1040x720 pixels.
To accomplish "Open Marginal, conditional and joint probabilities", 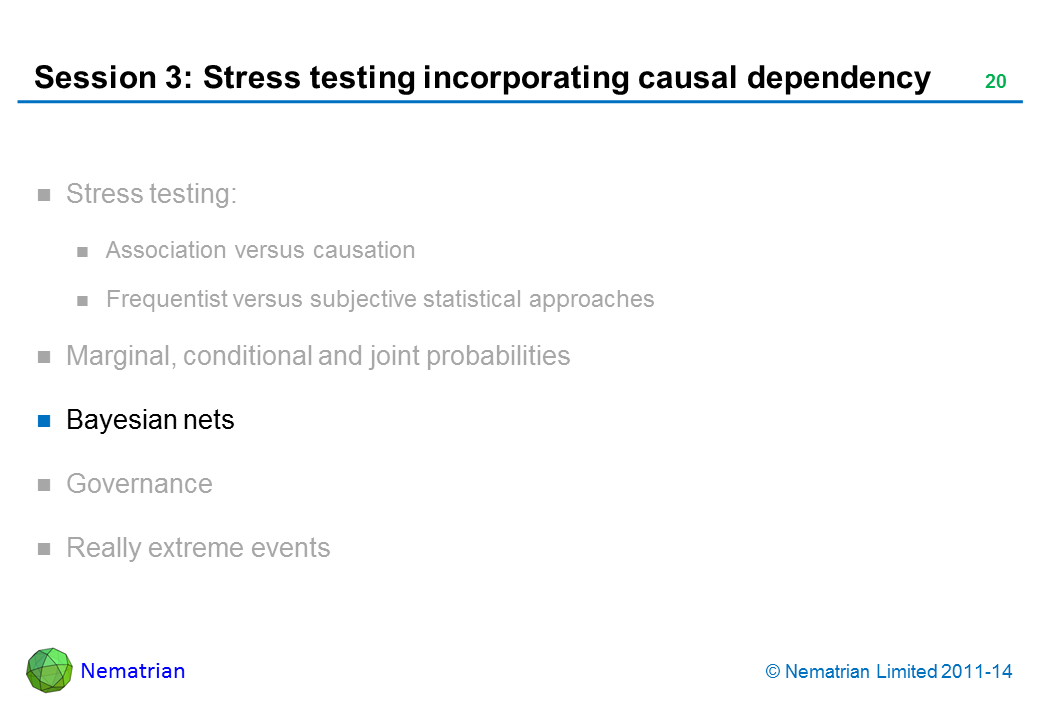I will coord(318,356).
